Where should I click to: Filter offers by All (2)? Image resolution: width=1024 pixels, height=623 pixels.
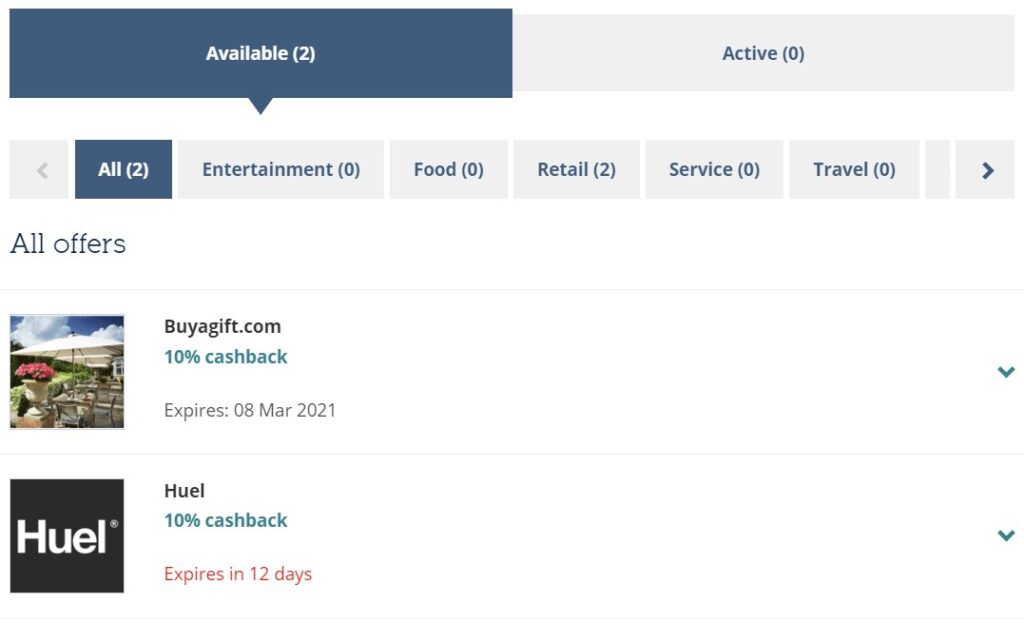pos(123,169)
